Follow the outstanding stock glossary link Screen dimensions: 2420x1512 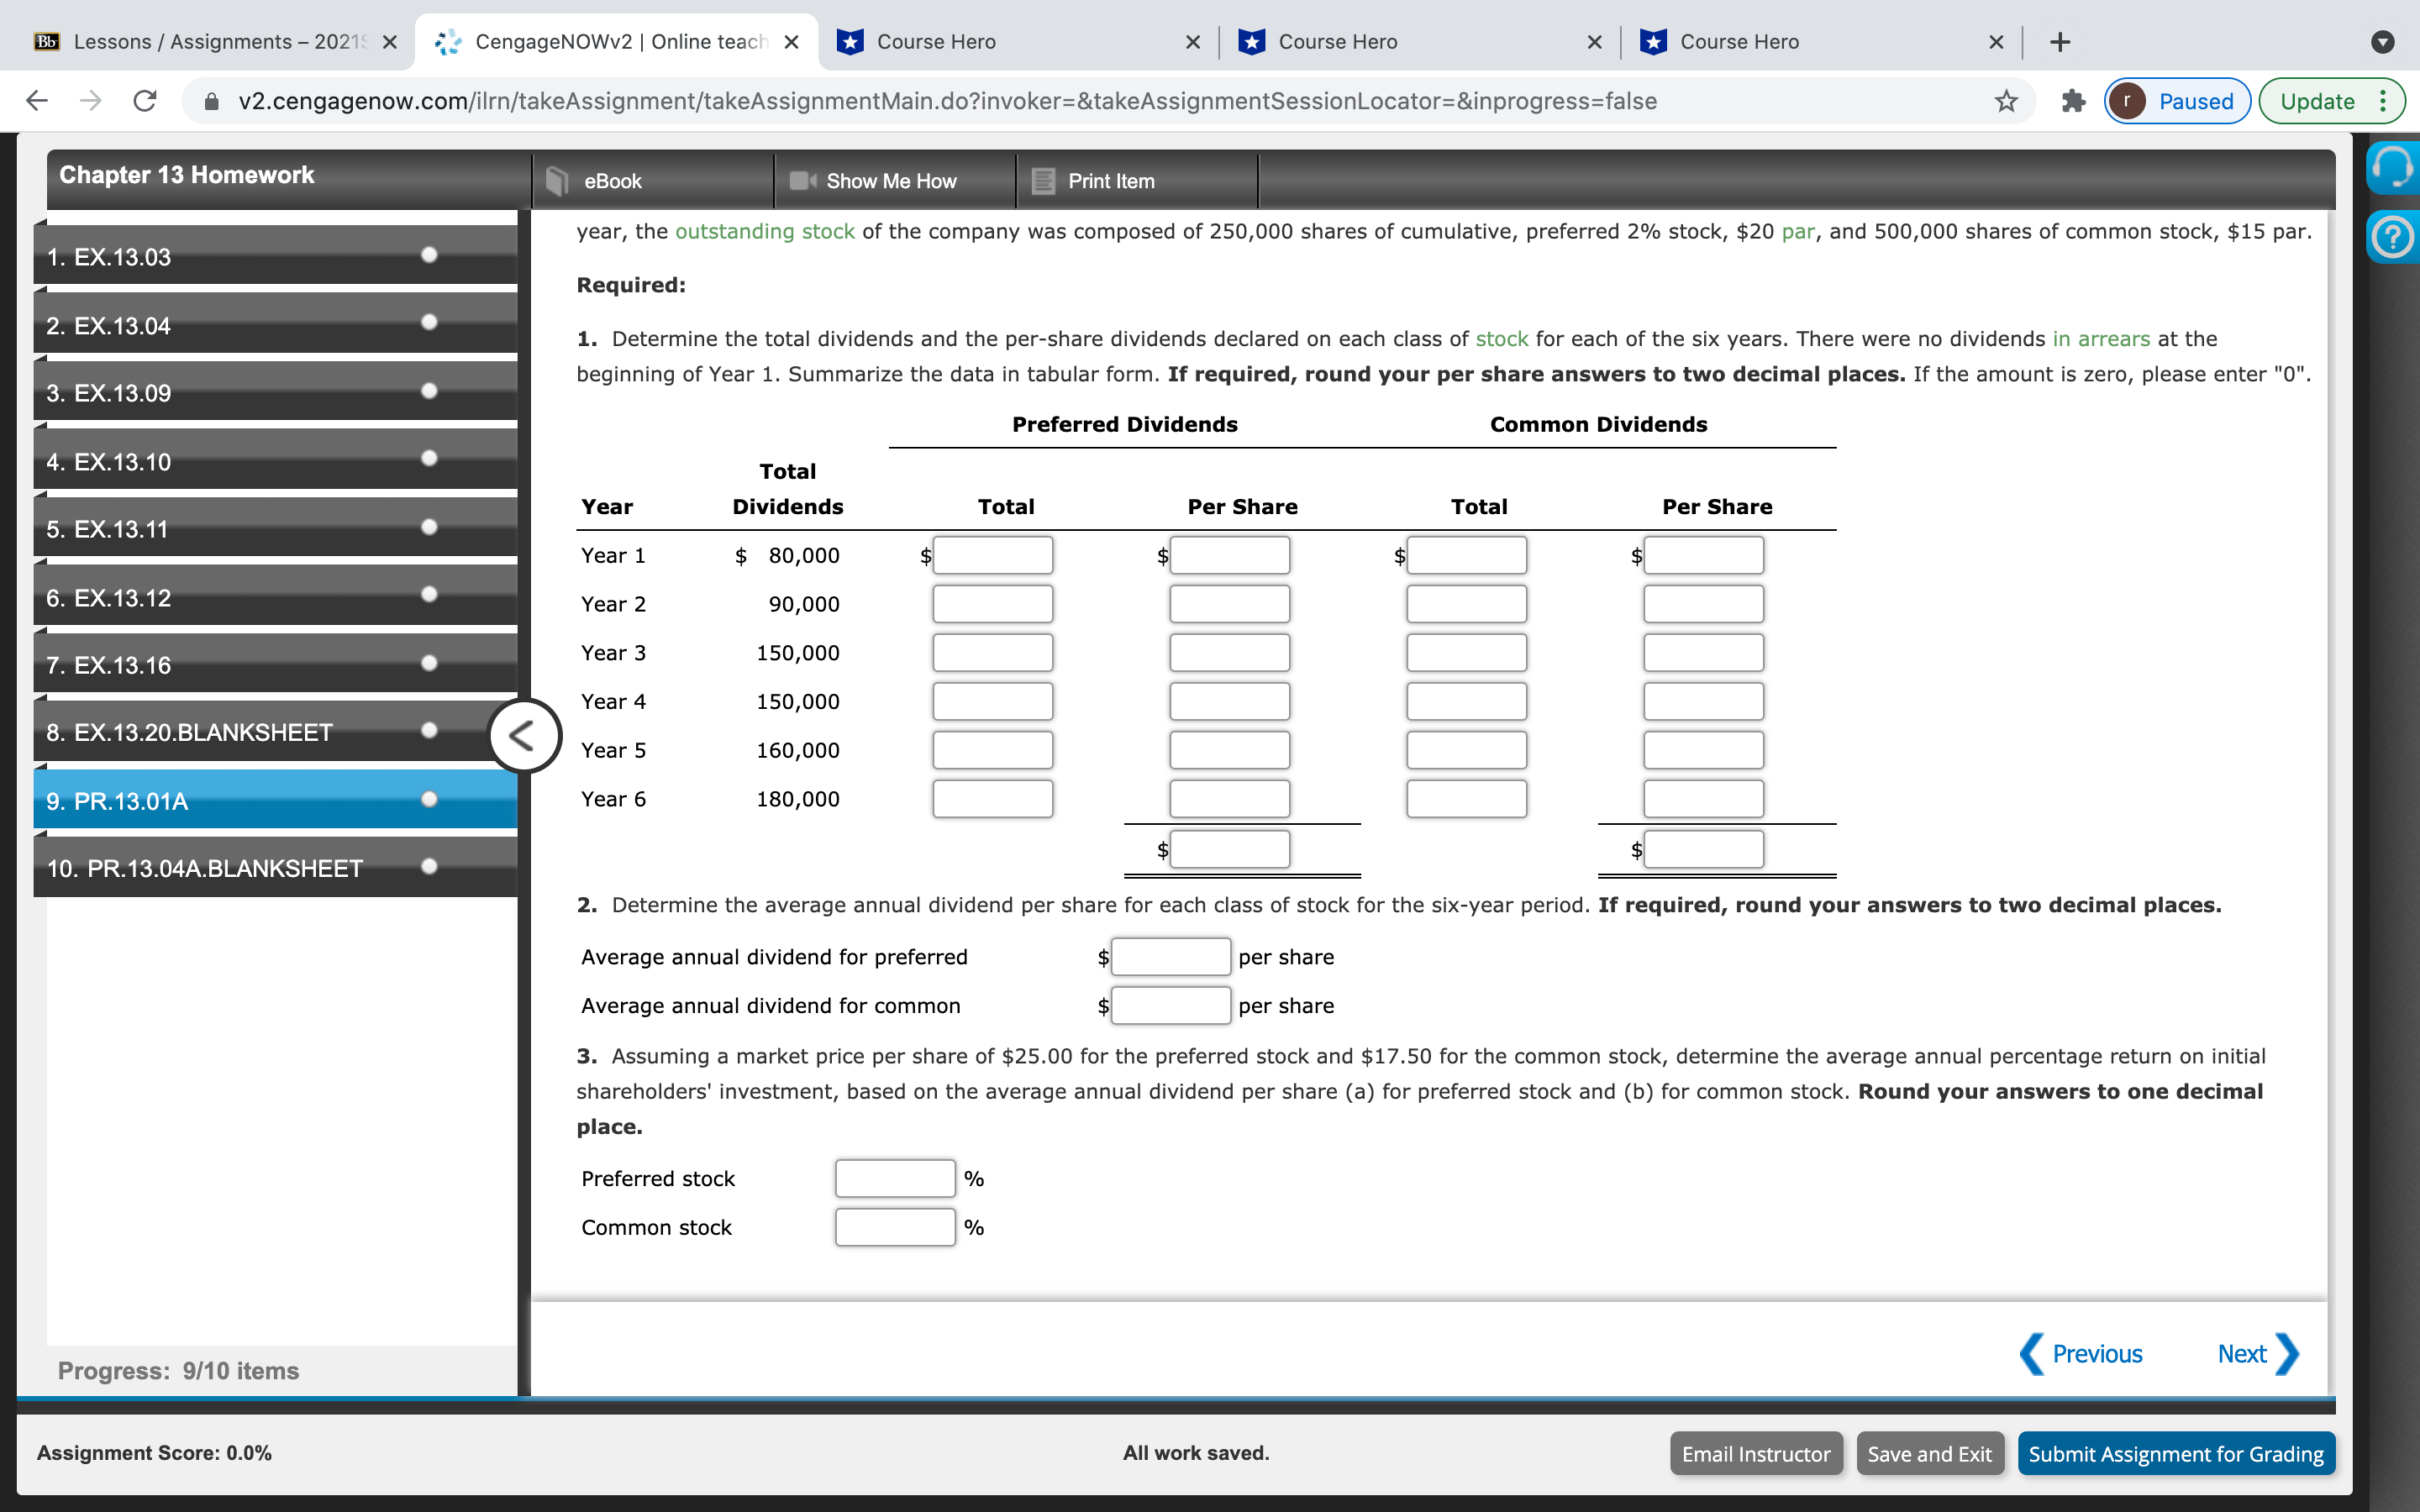tap(764, 231)
